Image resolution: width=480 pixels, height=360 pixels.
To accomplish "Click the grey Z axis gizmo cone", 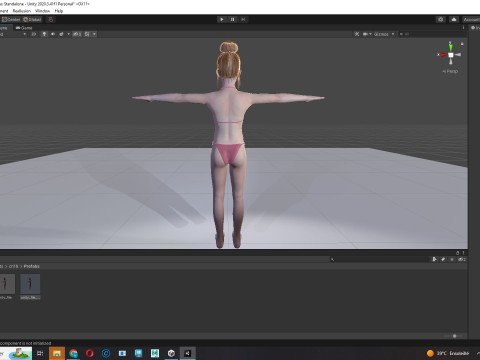I will pos(458,55).
